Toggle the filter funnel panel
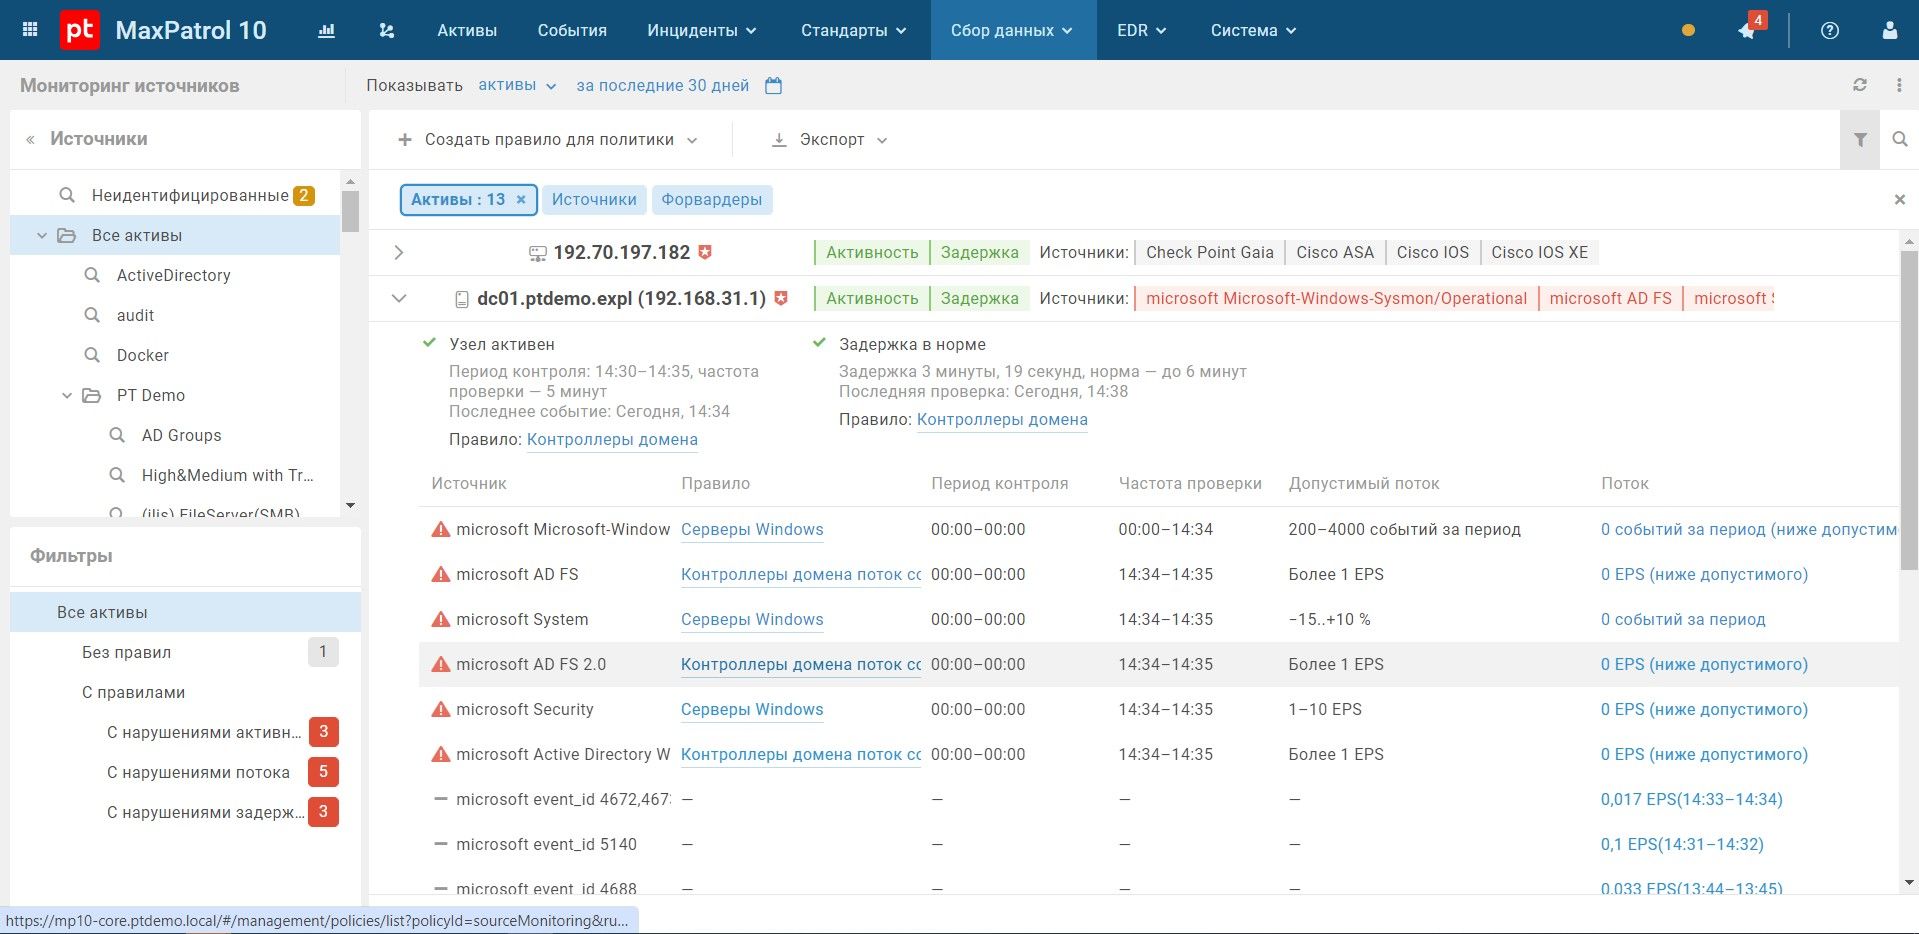Image resolution: width=1919 pixels, height=934 pixels. (1860, 140)
